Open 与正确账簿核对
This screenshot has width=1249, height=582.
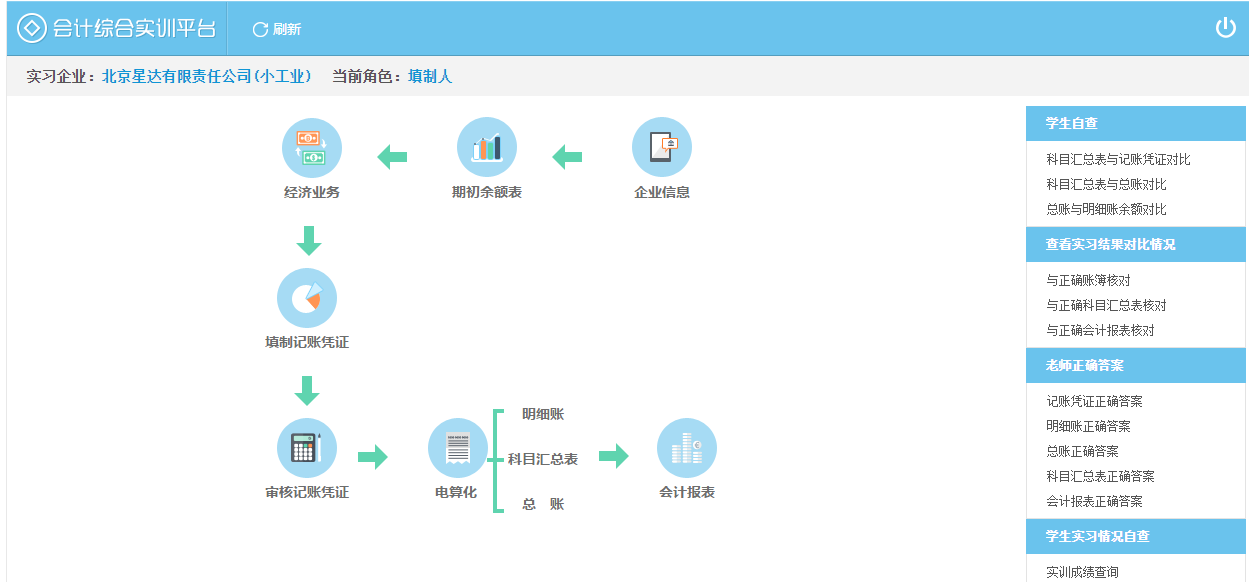click(x=1088, y=280)
